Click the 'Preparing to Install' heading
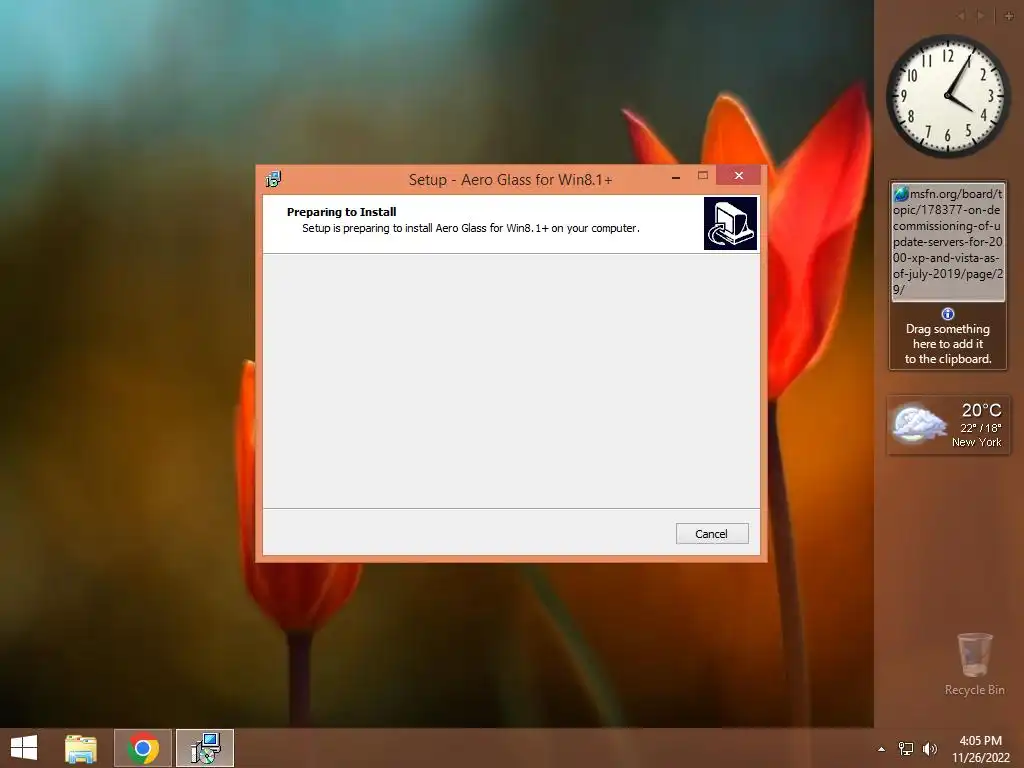This screenshot has height=768, width=1024. point(342,212)
